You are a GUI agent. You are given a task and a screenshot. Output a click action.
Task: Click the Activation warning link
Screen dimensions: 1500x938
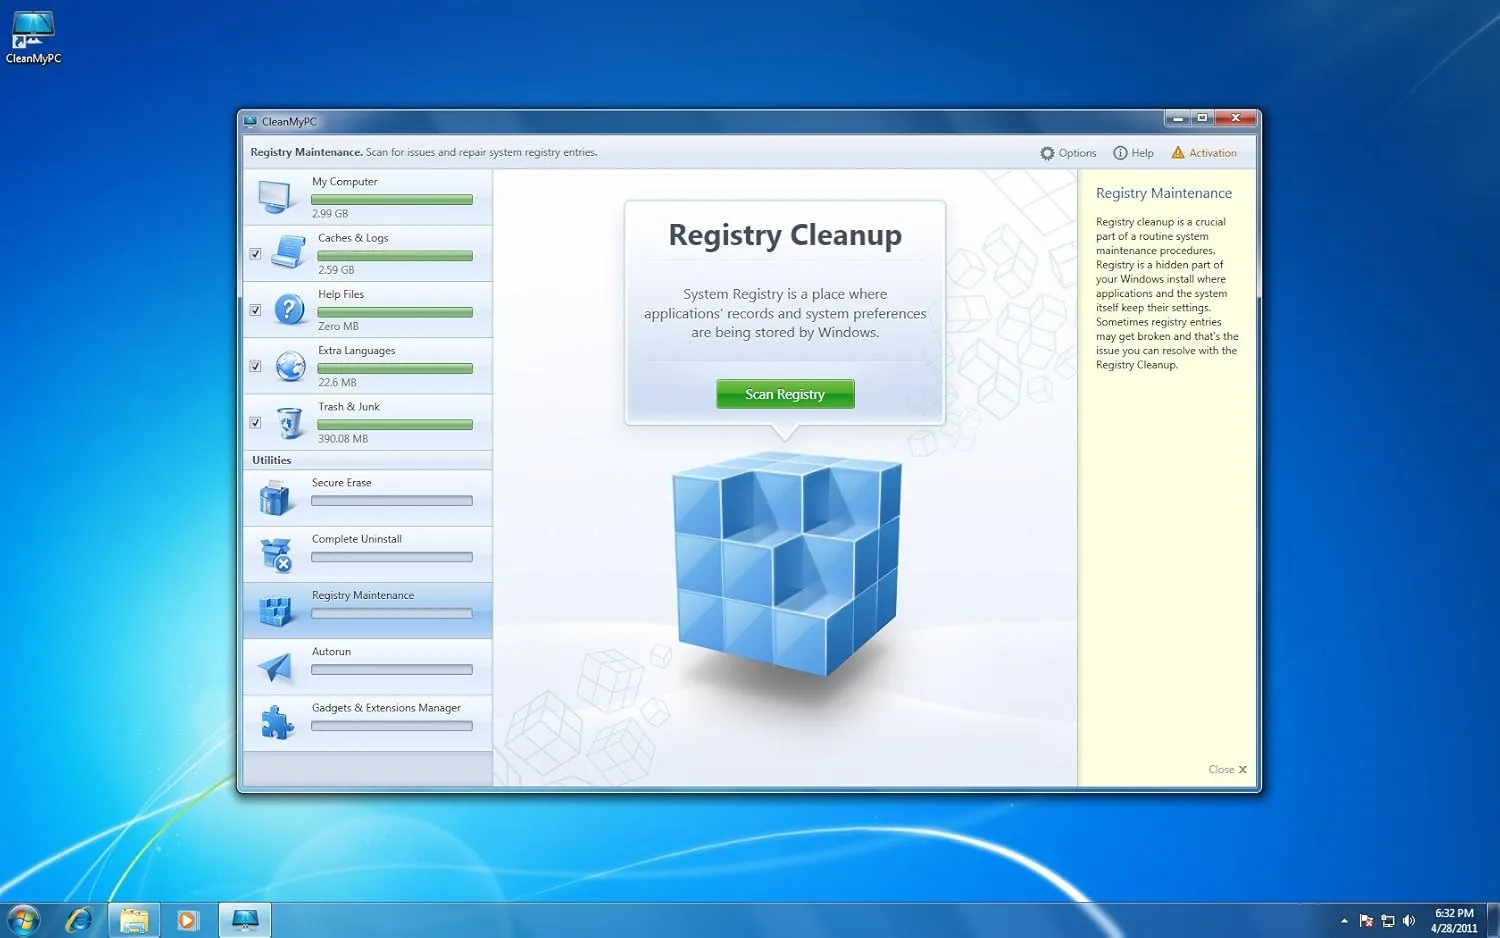point(1205,152)
